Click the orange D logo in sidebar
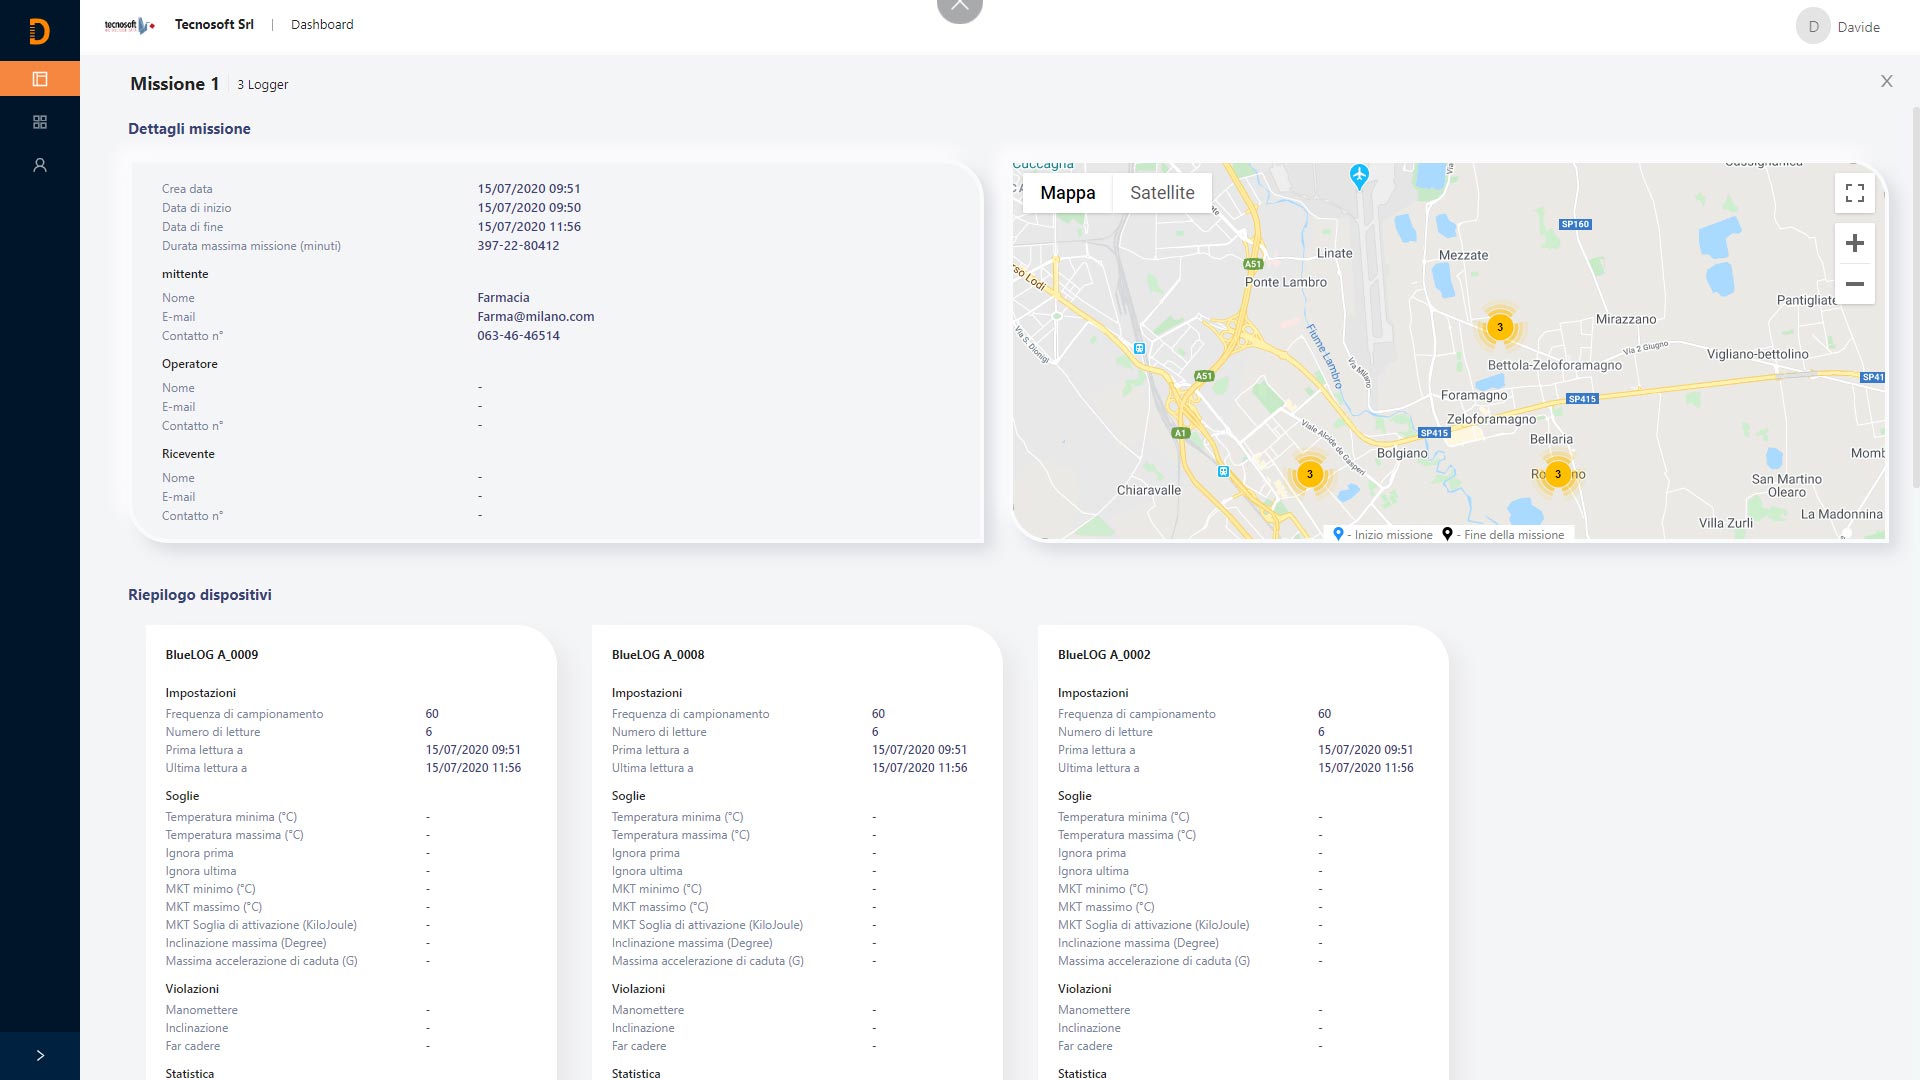 pyautogui.click(x=39, y=32)
